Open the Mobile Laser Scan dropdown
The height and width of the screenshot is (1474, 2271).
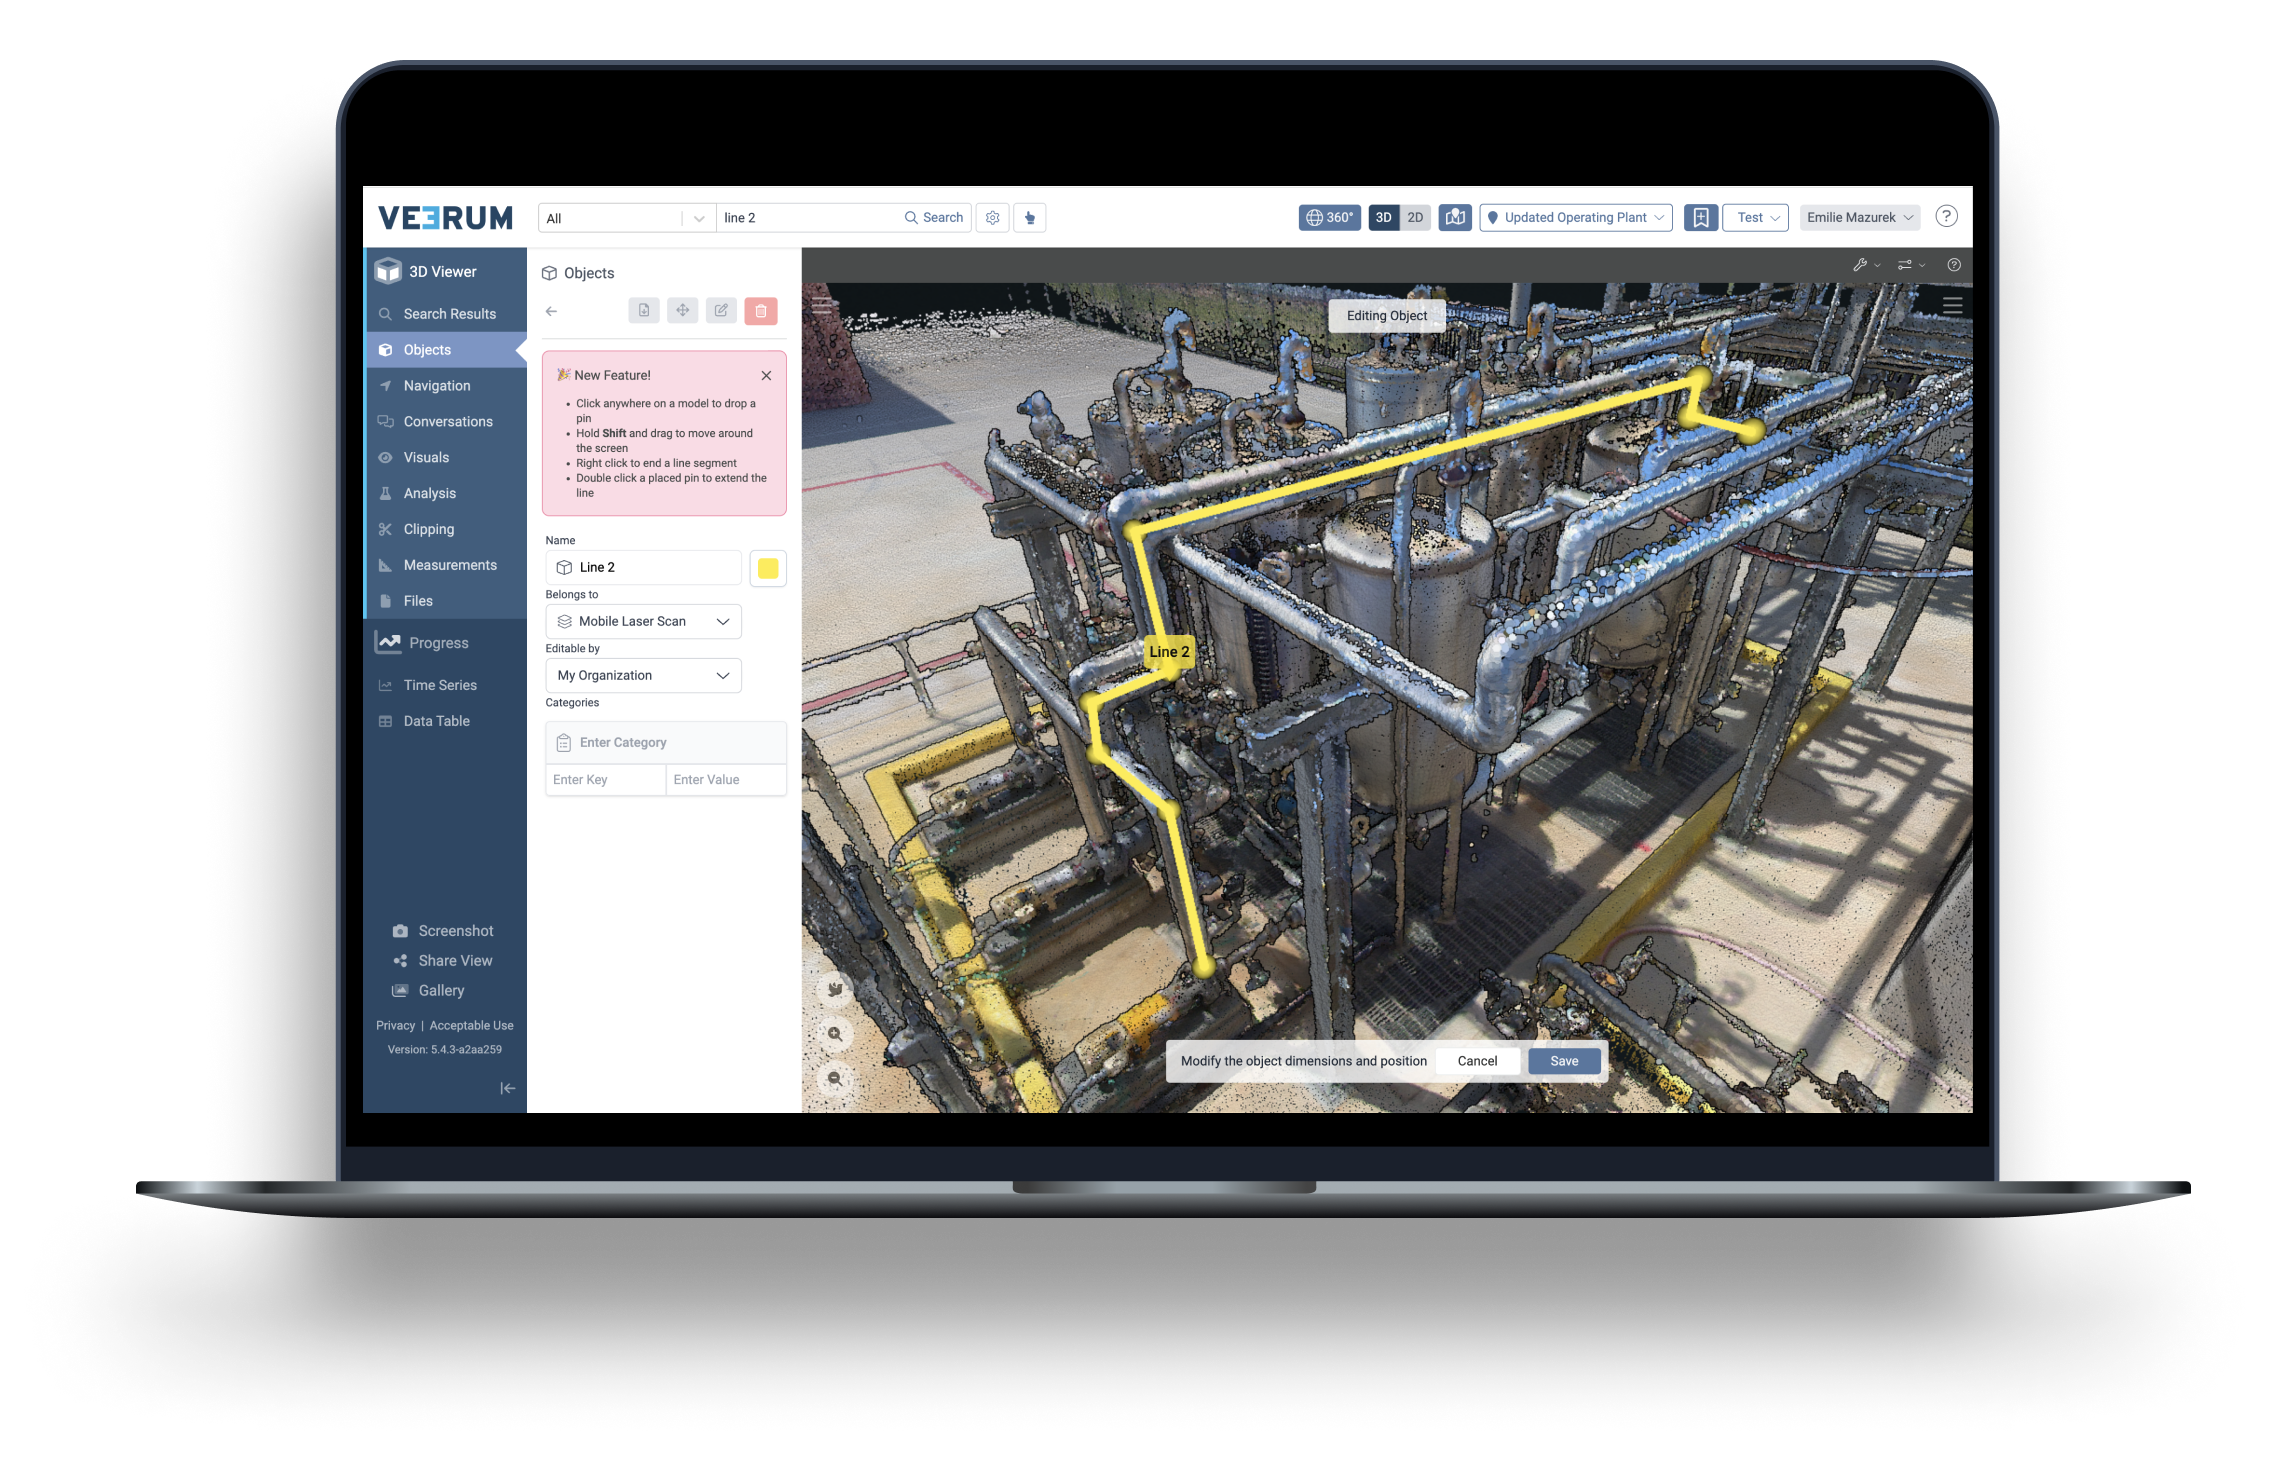point(643,621)
